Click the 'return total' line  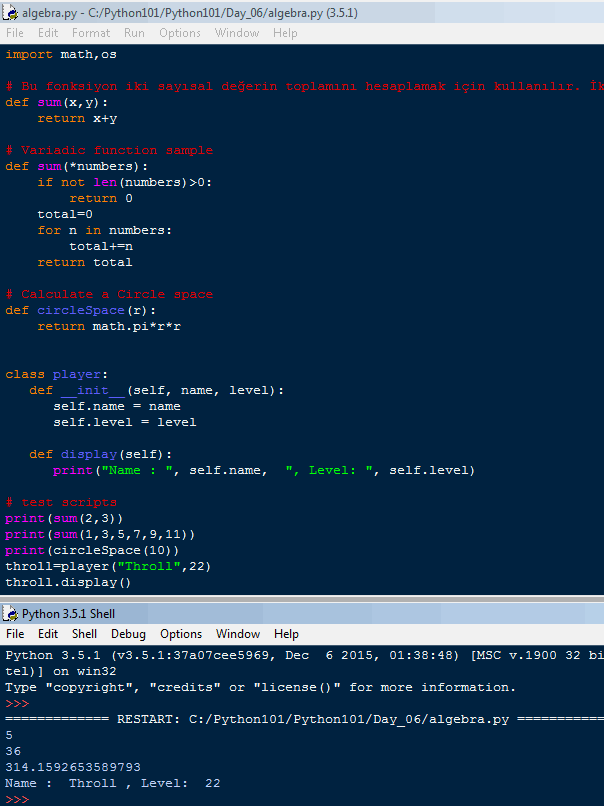[x=85, y=262]
